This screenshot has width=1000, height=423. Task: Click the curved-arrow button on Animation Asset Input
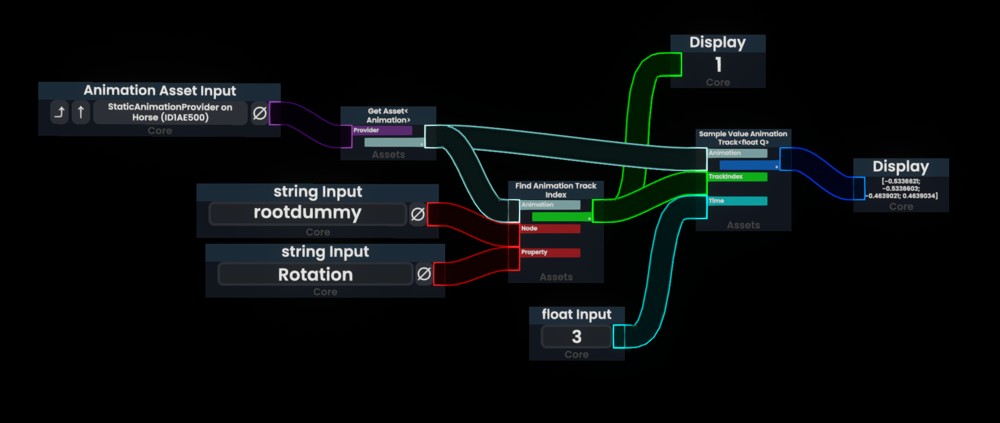[x=59, y=114]
